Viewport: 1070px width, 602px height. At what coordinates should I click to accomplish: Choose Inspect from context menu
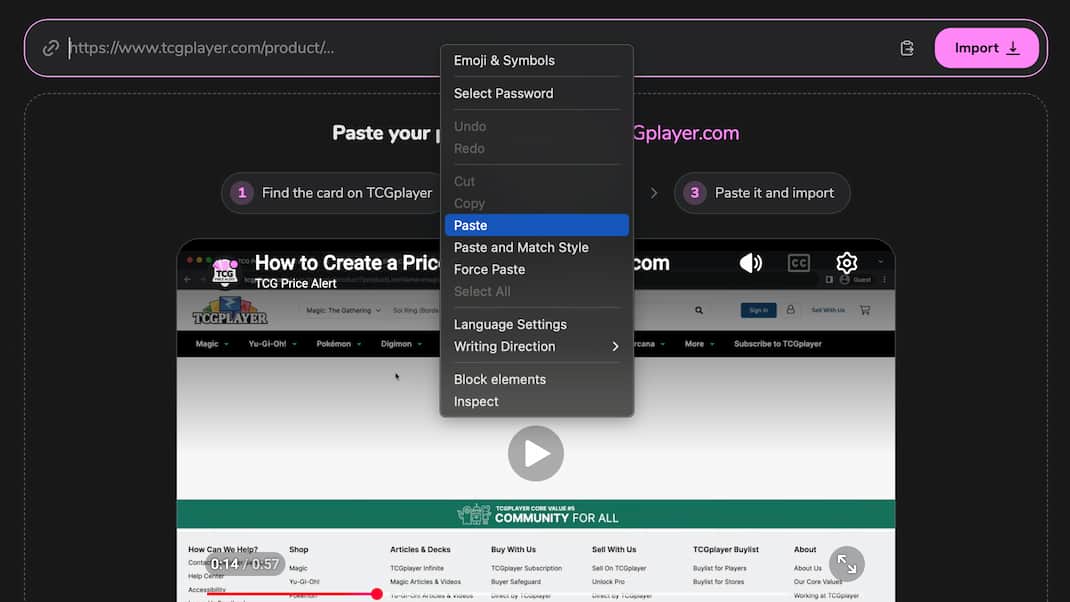point(536,401)
